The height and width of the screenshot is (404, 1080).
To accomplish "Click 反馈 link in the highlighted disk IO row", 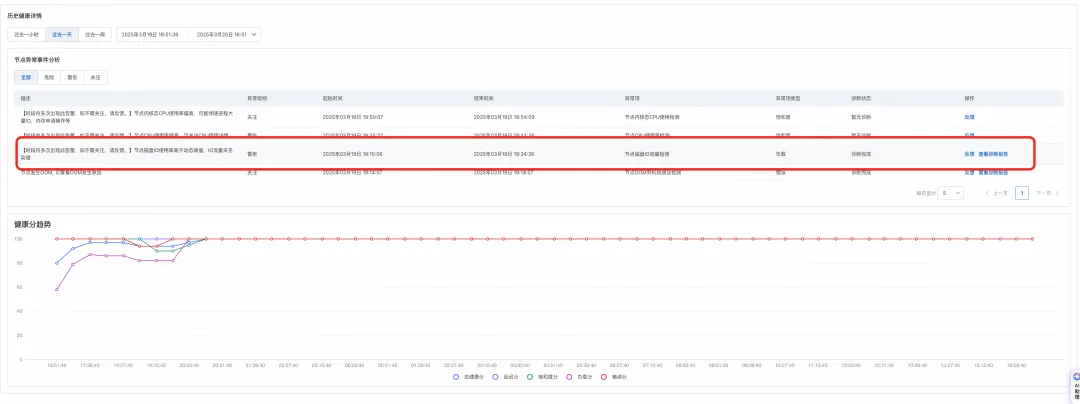I will coord(969,153).
